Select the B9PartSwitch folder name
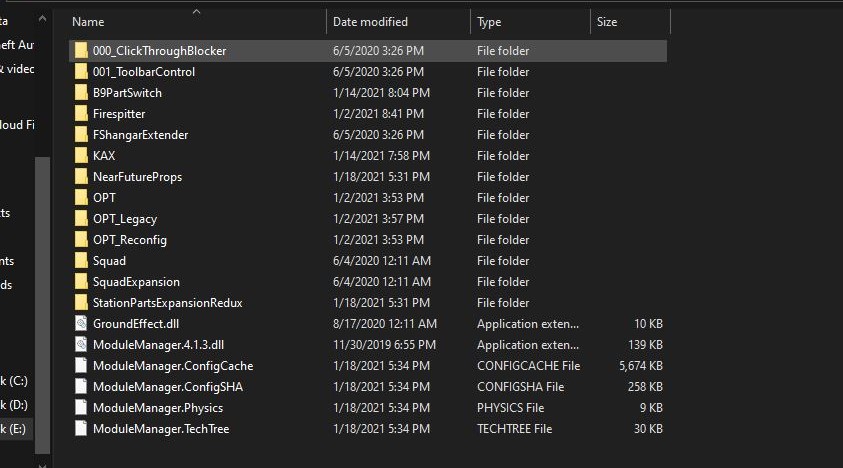This screenshot has width=843, height=468. tap(127, 93)
